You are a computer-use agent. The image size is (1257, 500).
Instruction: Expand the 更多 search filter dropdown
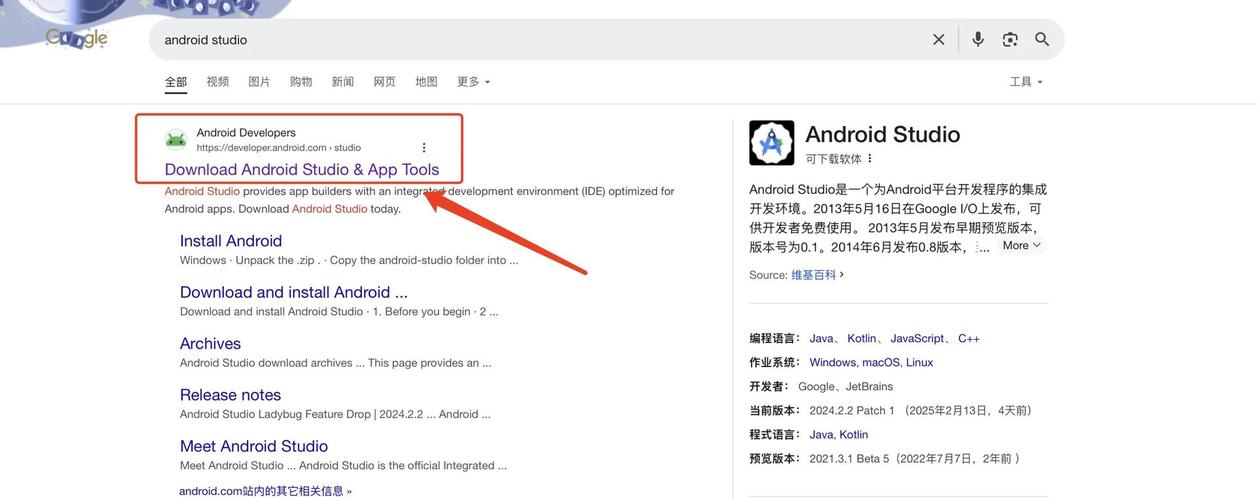pyautogui.click(x=473, y=82)
